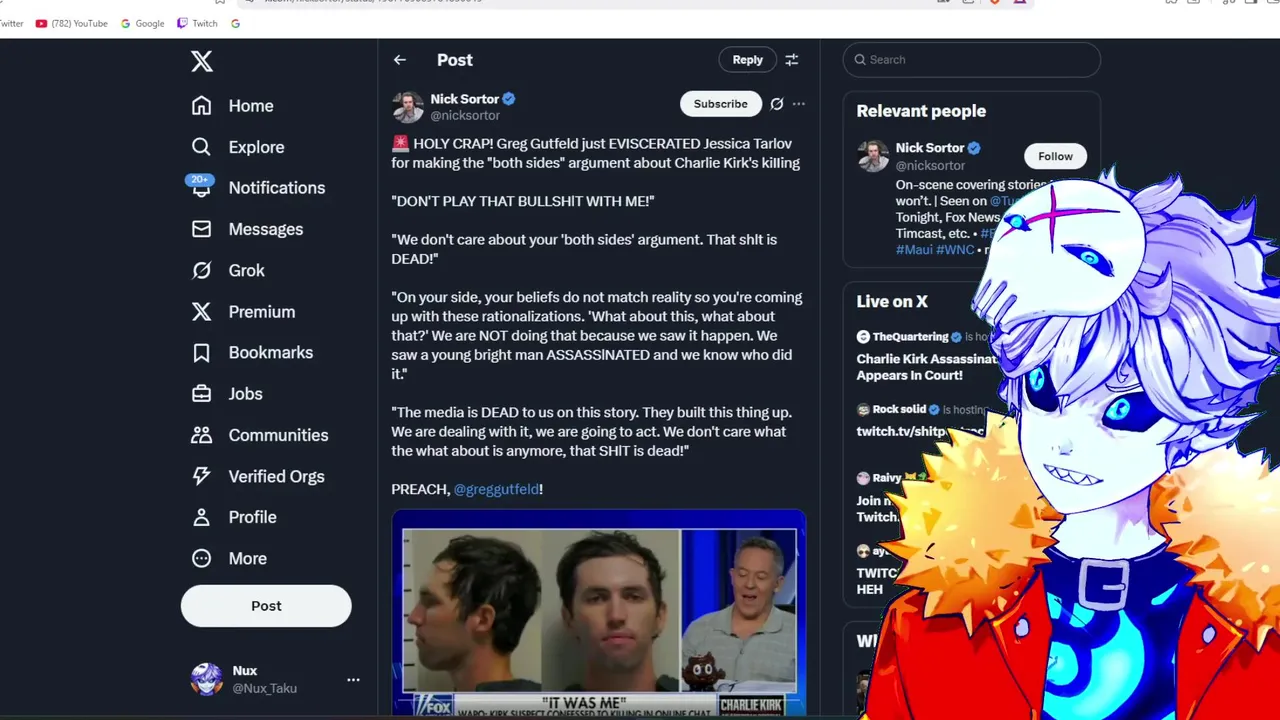1280x720 pixels.
Task: Click the white Post button
Action: coord(266,606)
